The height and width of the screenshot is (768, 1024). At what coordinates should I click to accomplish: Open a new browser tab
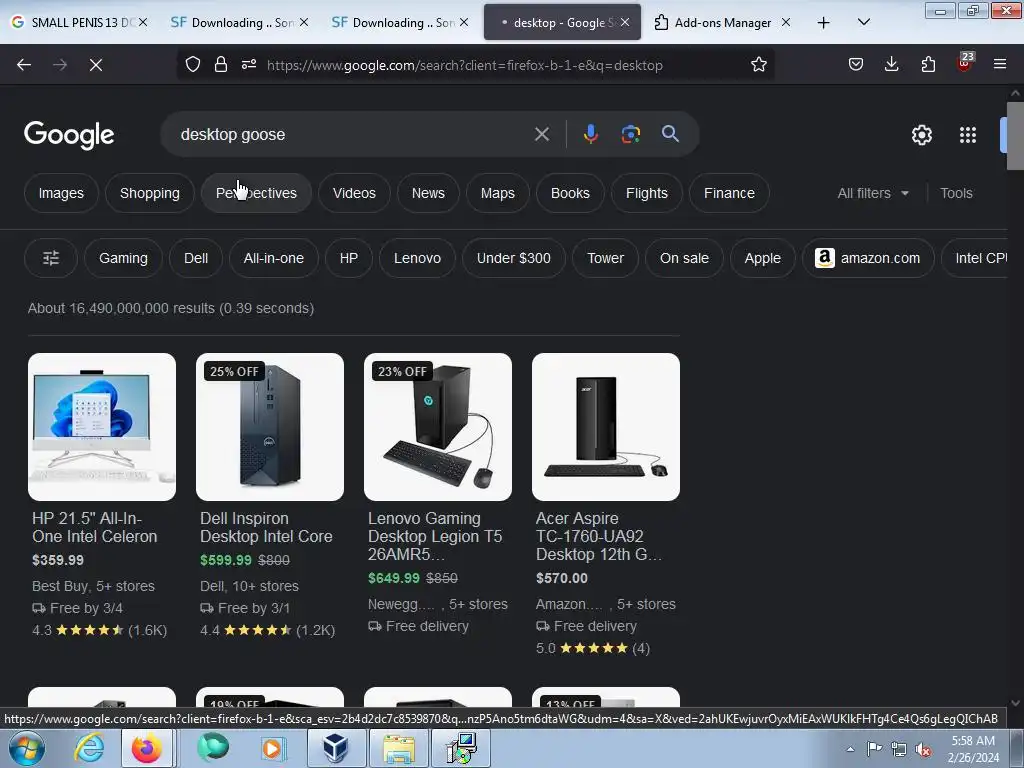point(824,22)
